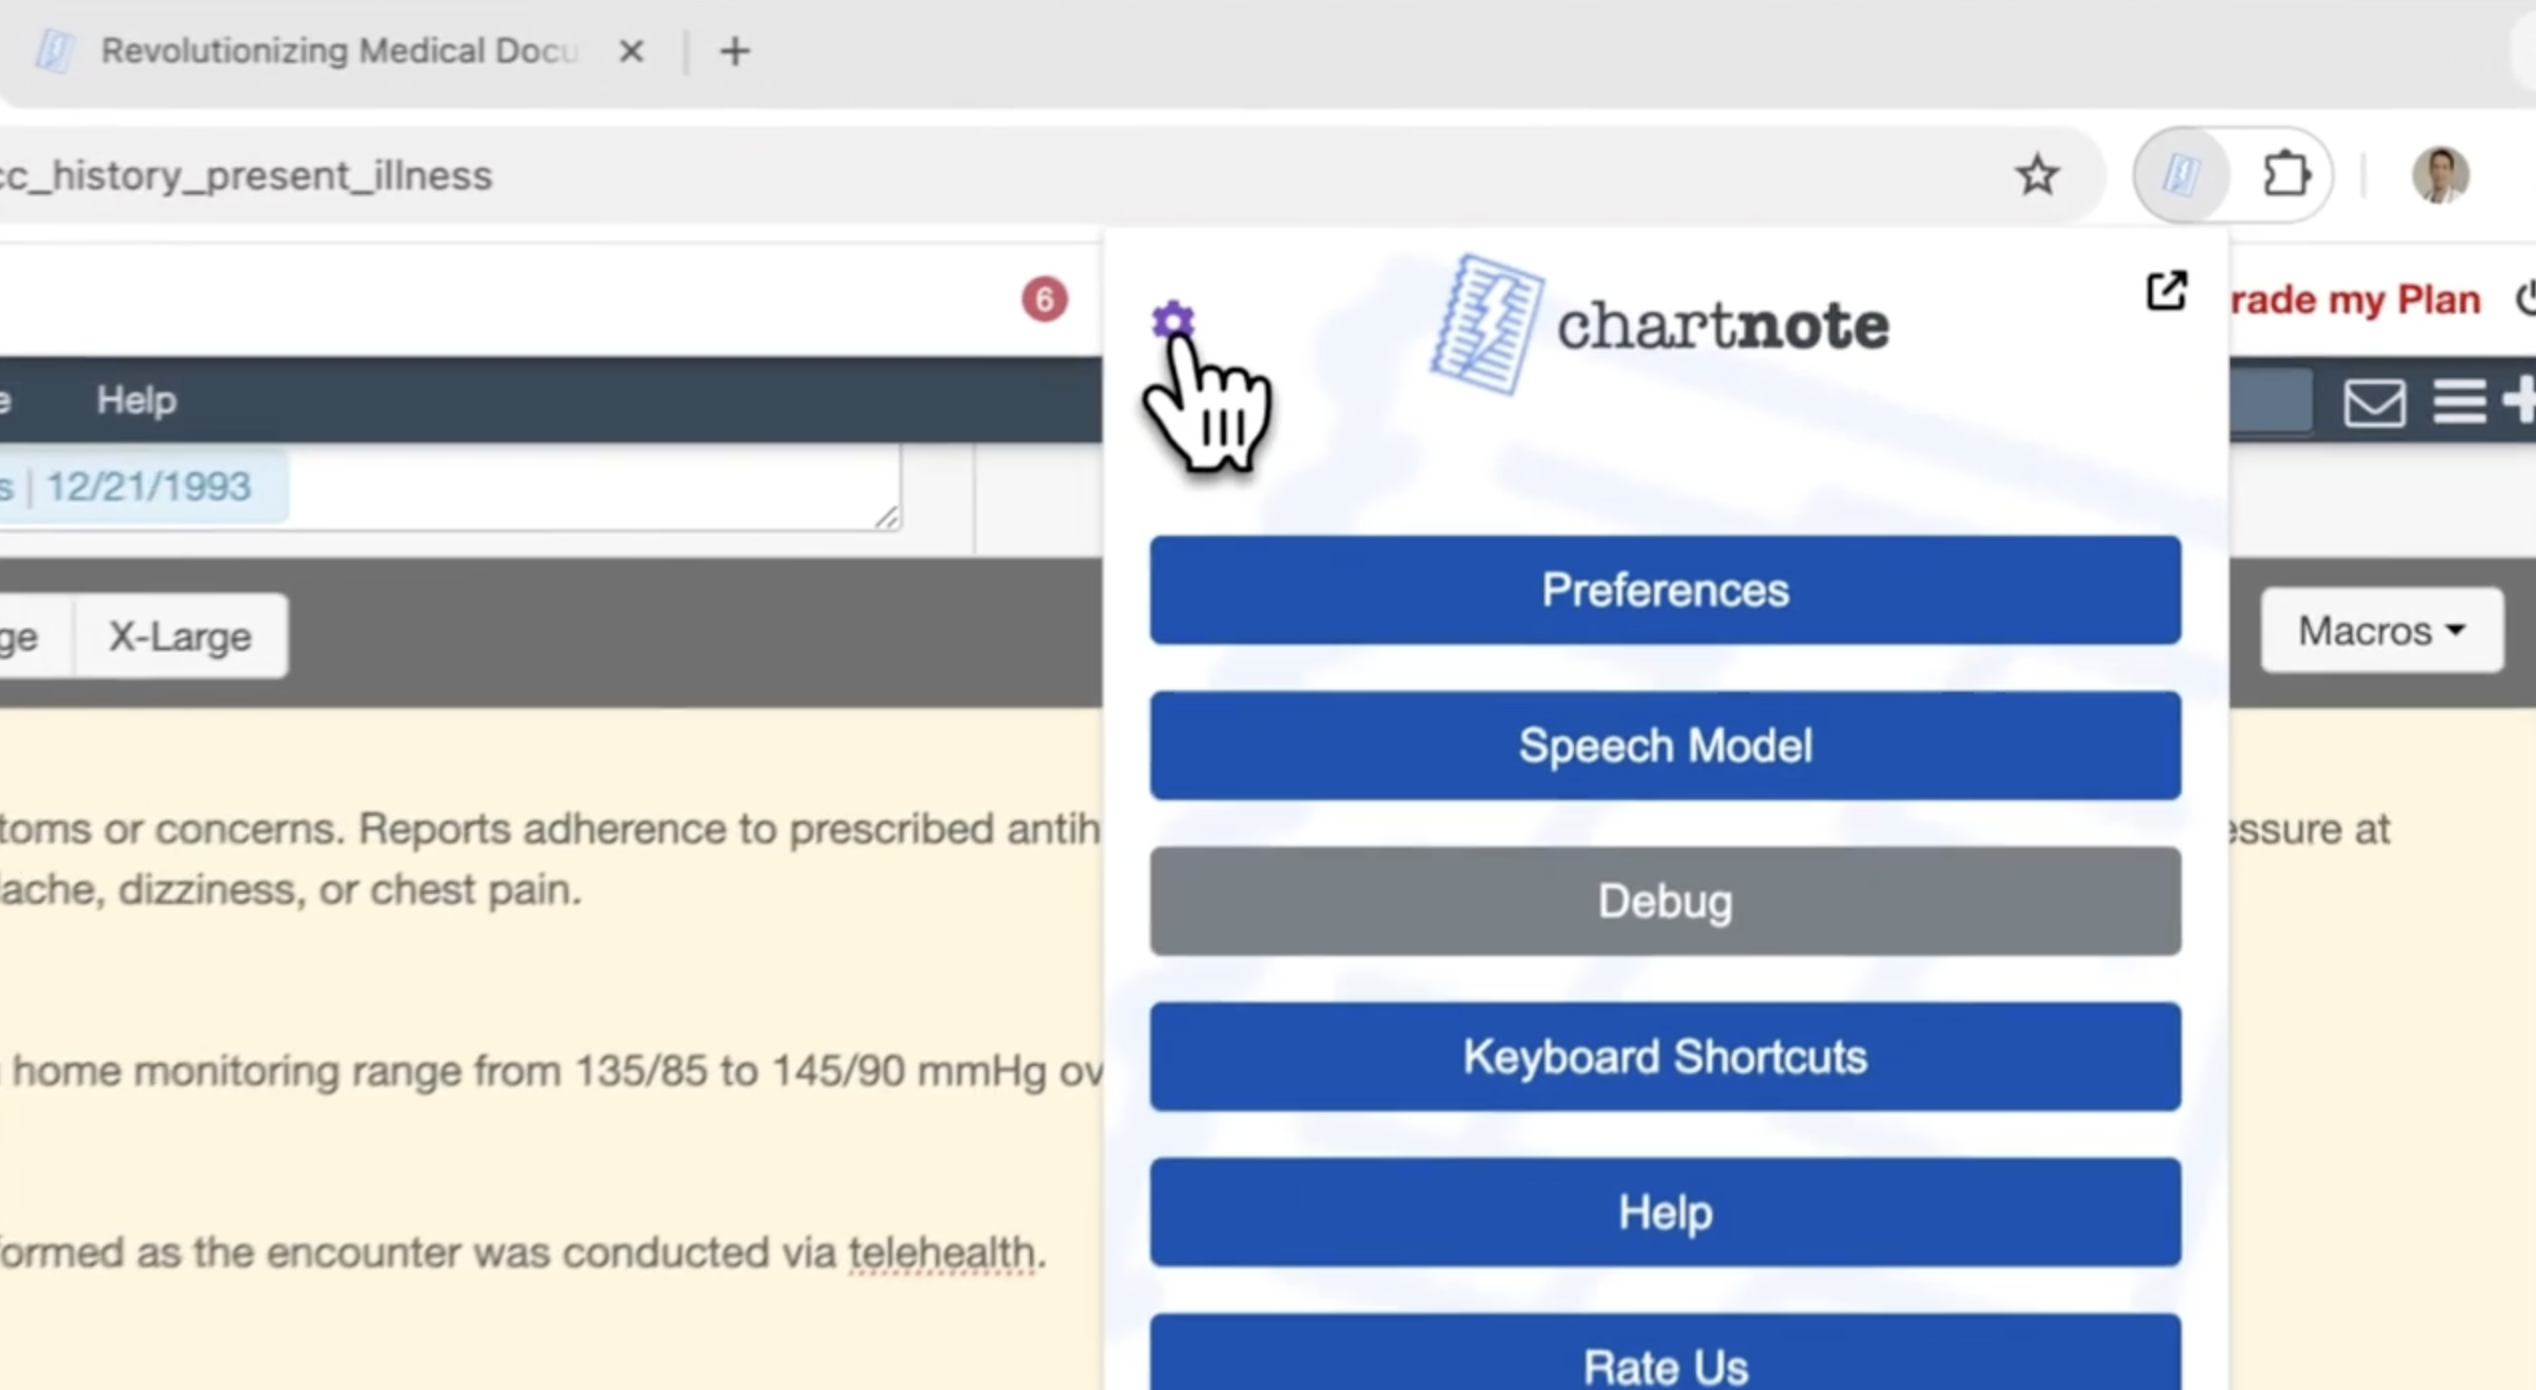Open a new browser tab
Screen dimensions: 2536x1390
(x=735, y=51)
